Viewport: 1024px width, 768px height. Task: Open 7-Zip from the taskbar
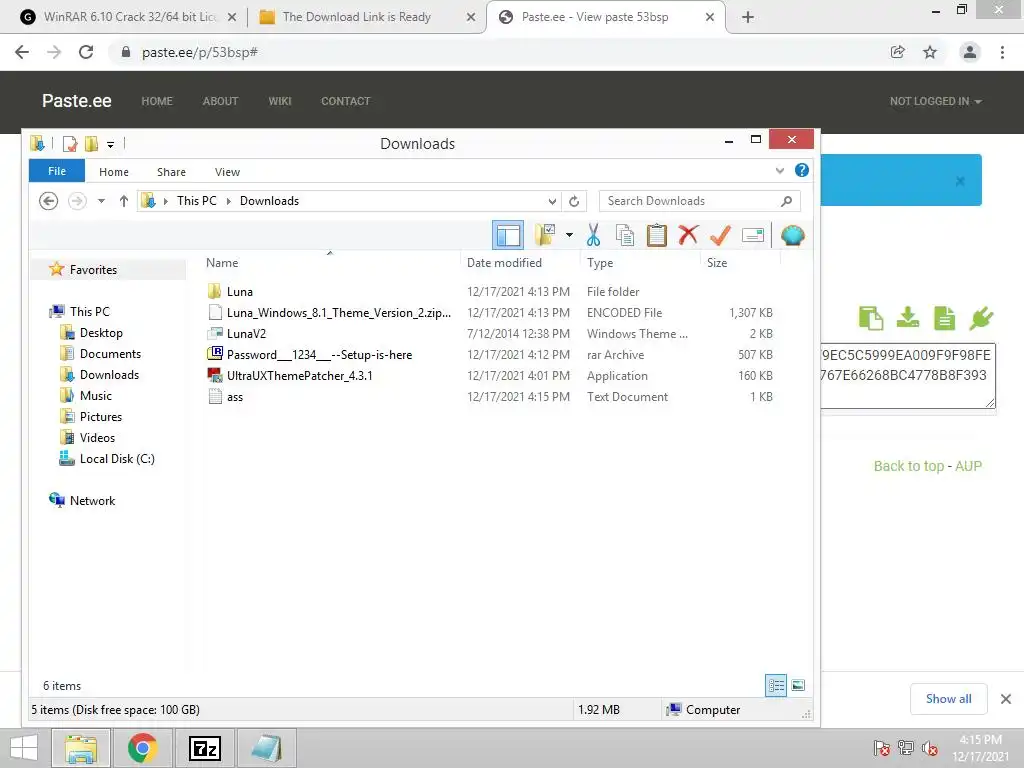[x=204, y=748]
